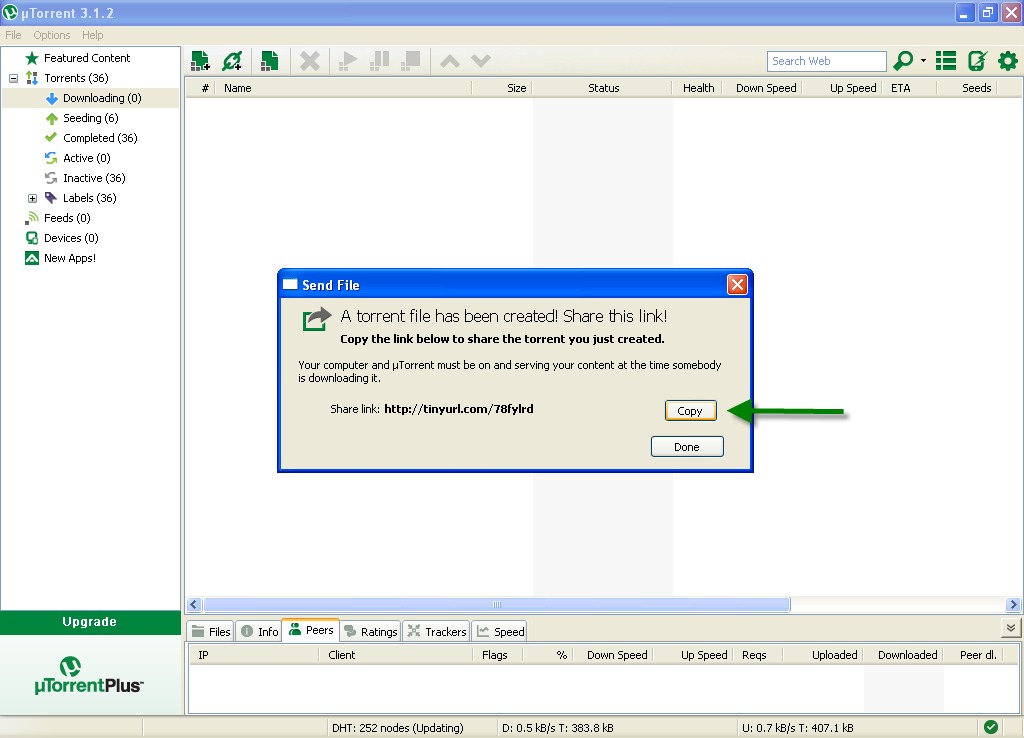Collapse the Torrents tree node
Image resolution: width=1024 pixels, height=738 pixels.
pyautogui.click(x=13, y=78)
